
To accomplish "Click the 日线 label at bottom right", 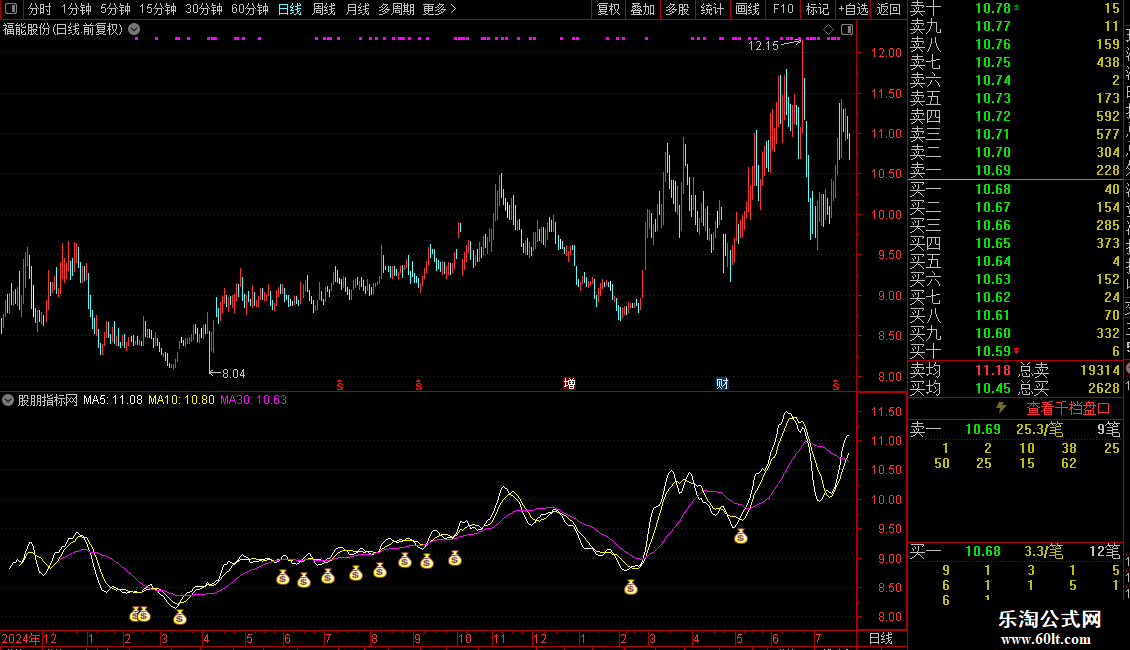I will click(x=881, y=638).
